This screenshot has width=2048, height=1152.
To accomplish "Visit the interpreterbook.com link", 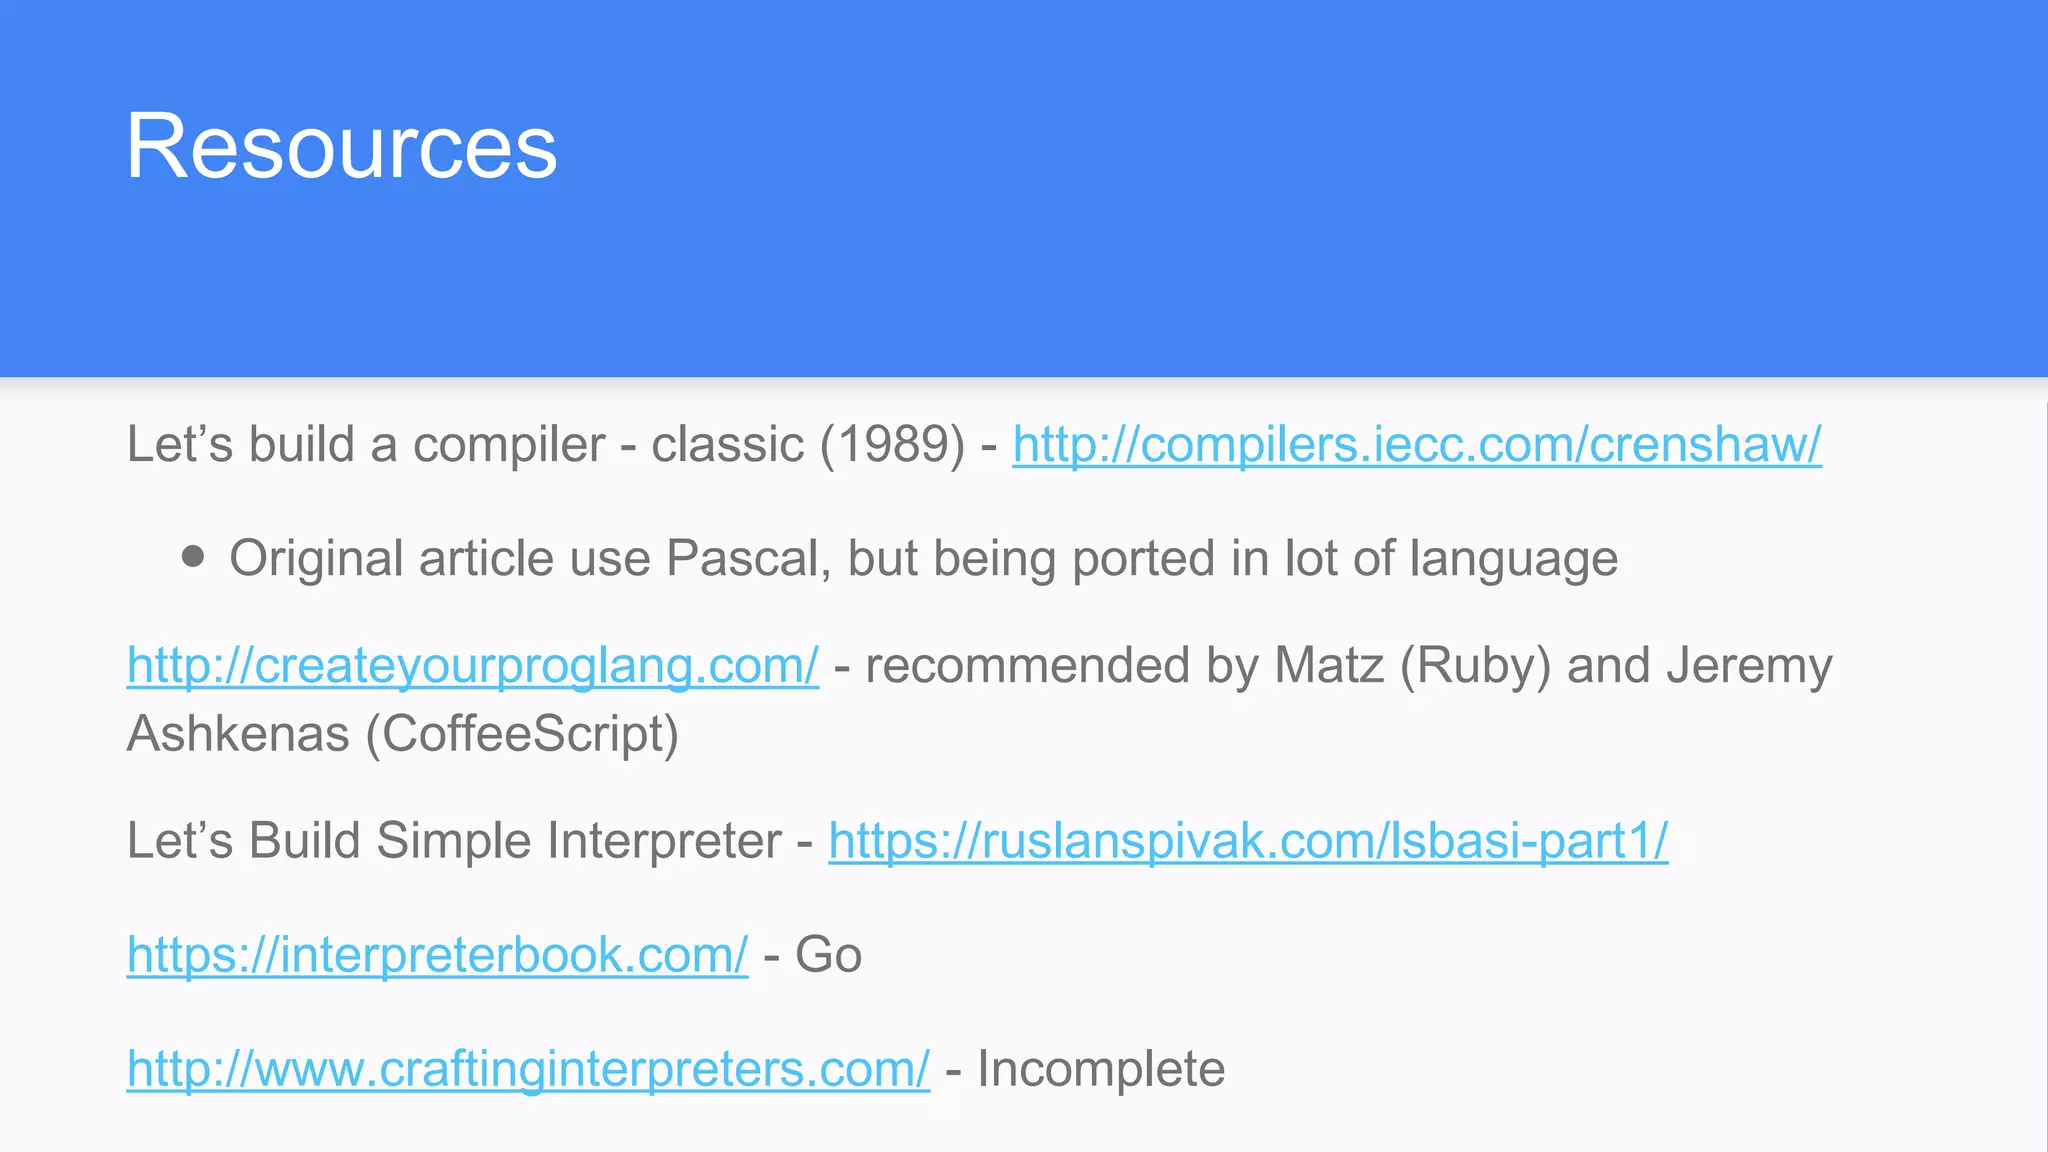I will (x=437, y=955).
